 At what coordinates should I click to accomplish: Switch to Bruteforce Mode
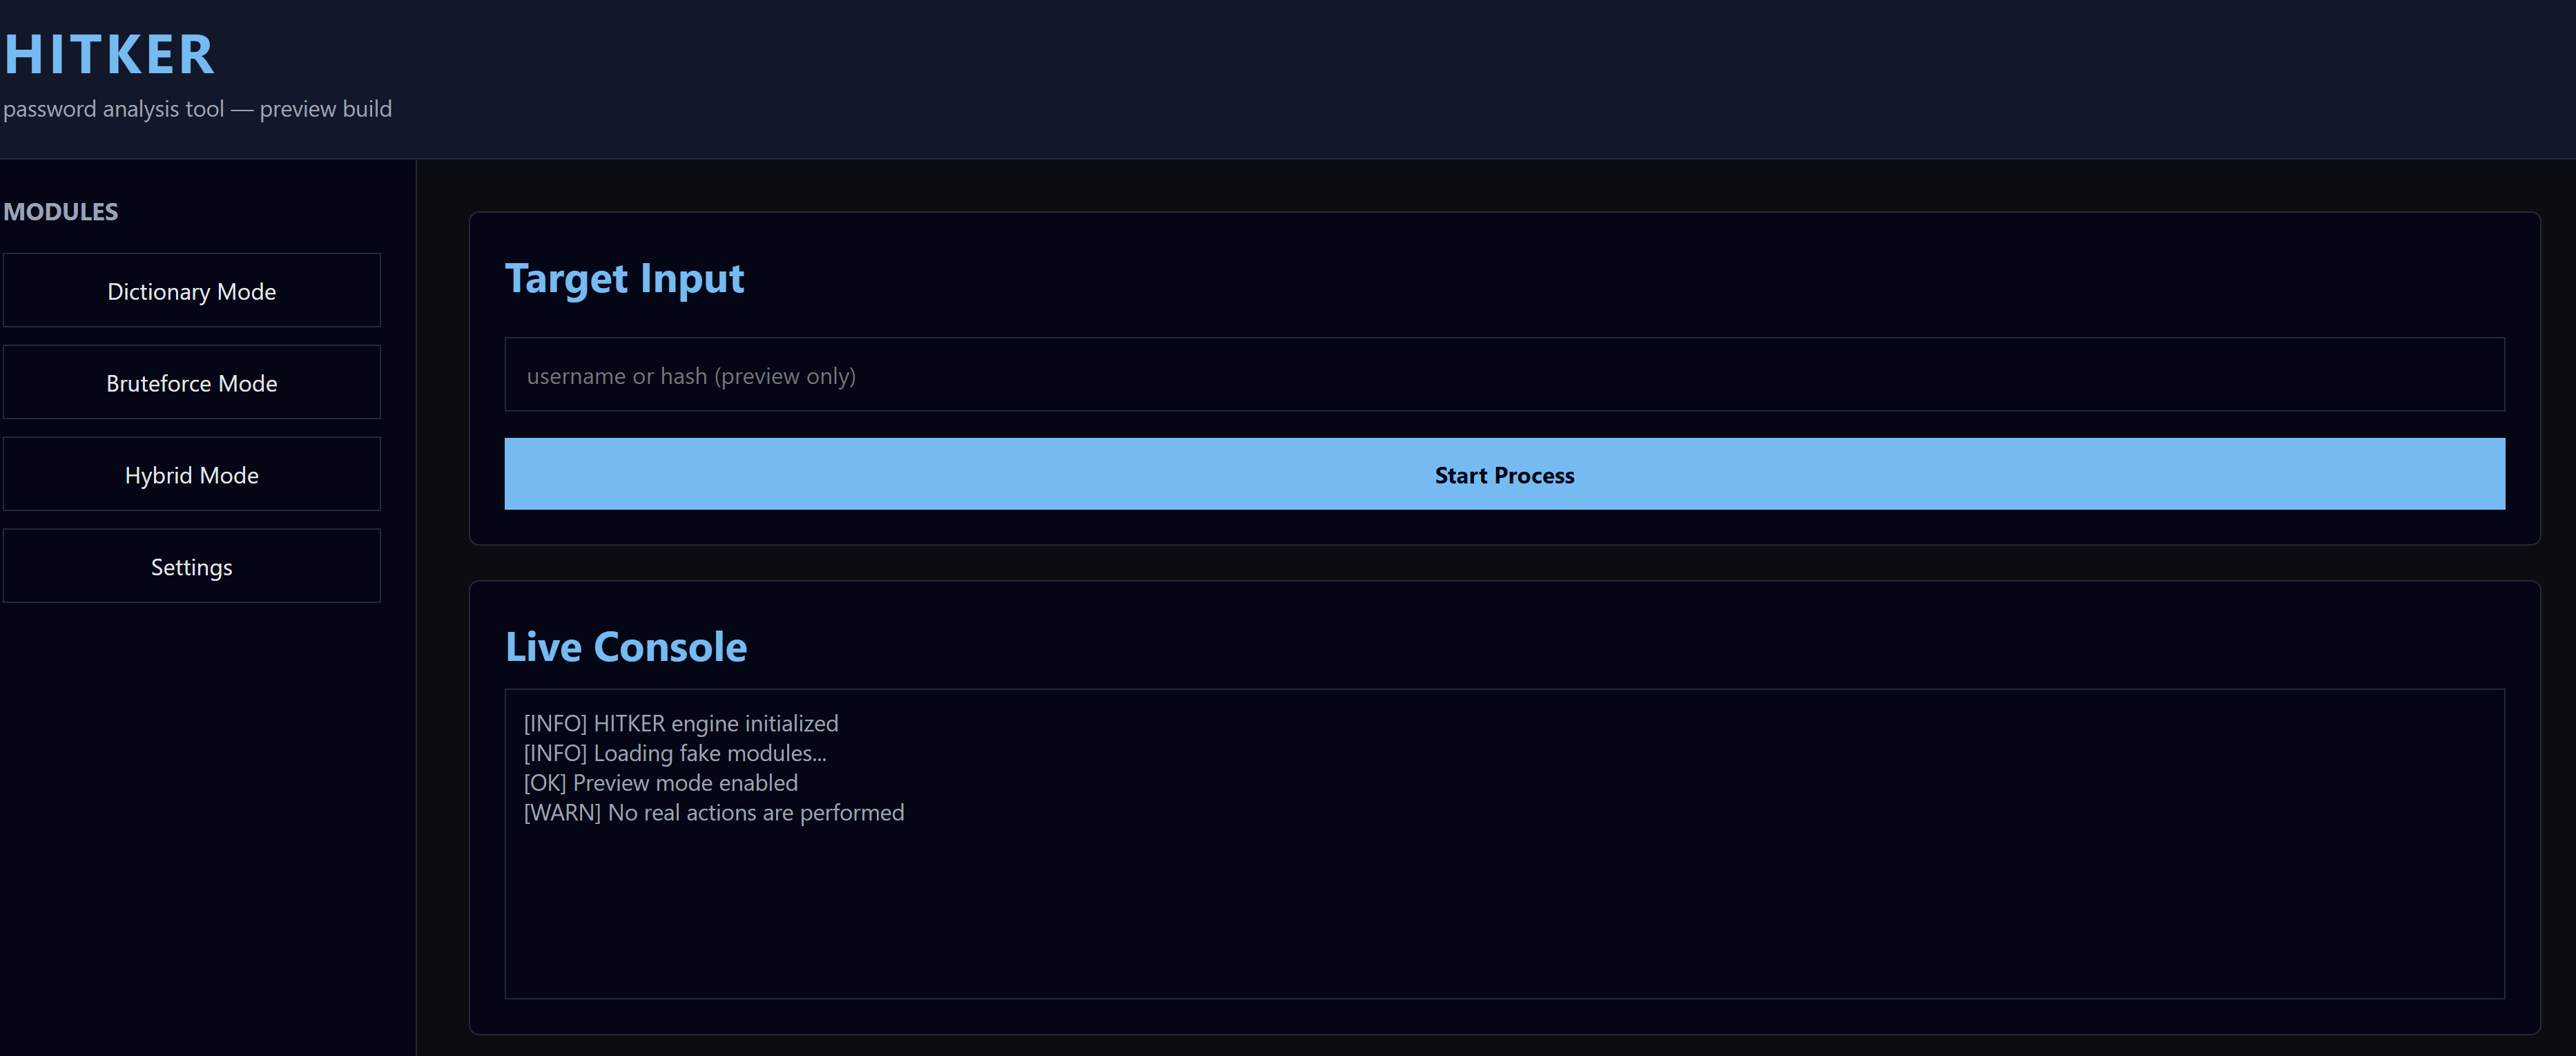pyautogui.click(x=191, y=383)
